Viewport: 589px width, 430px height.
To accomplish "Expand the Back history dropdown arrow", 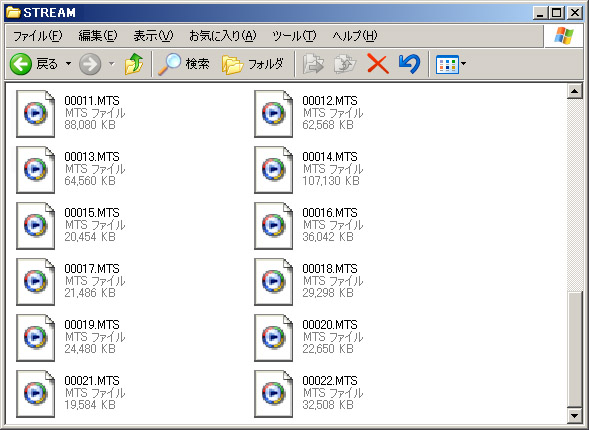I will click(x=68, y=64).
